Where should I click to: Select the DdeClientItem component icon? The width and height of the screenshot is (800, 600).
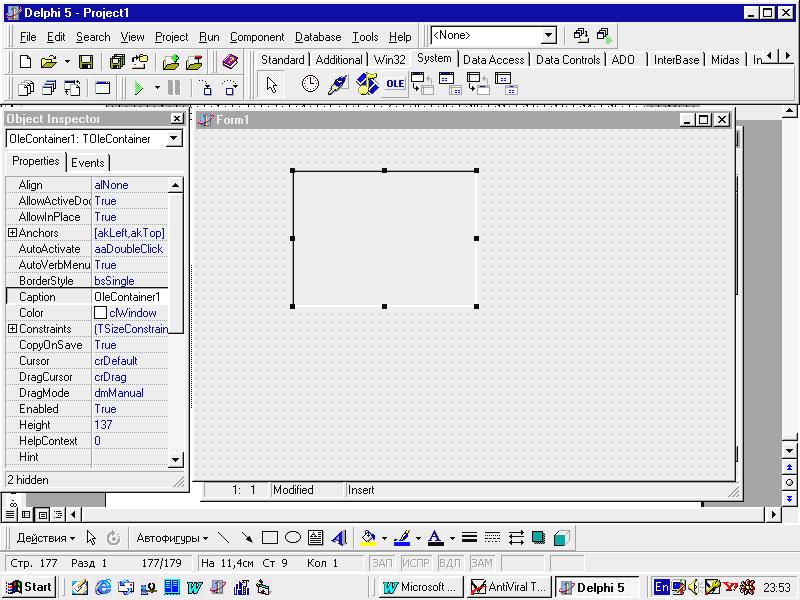451,84
